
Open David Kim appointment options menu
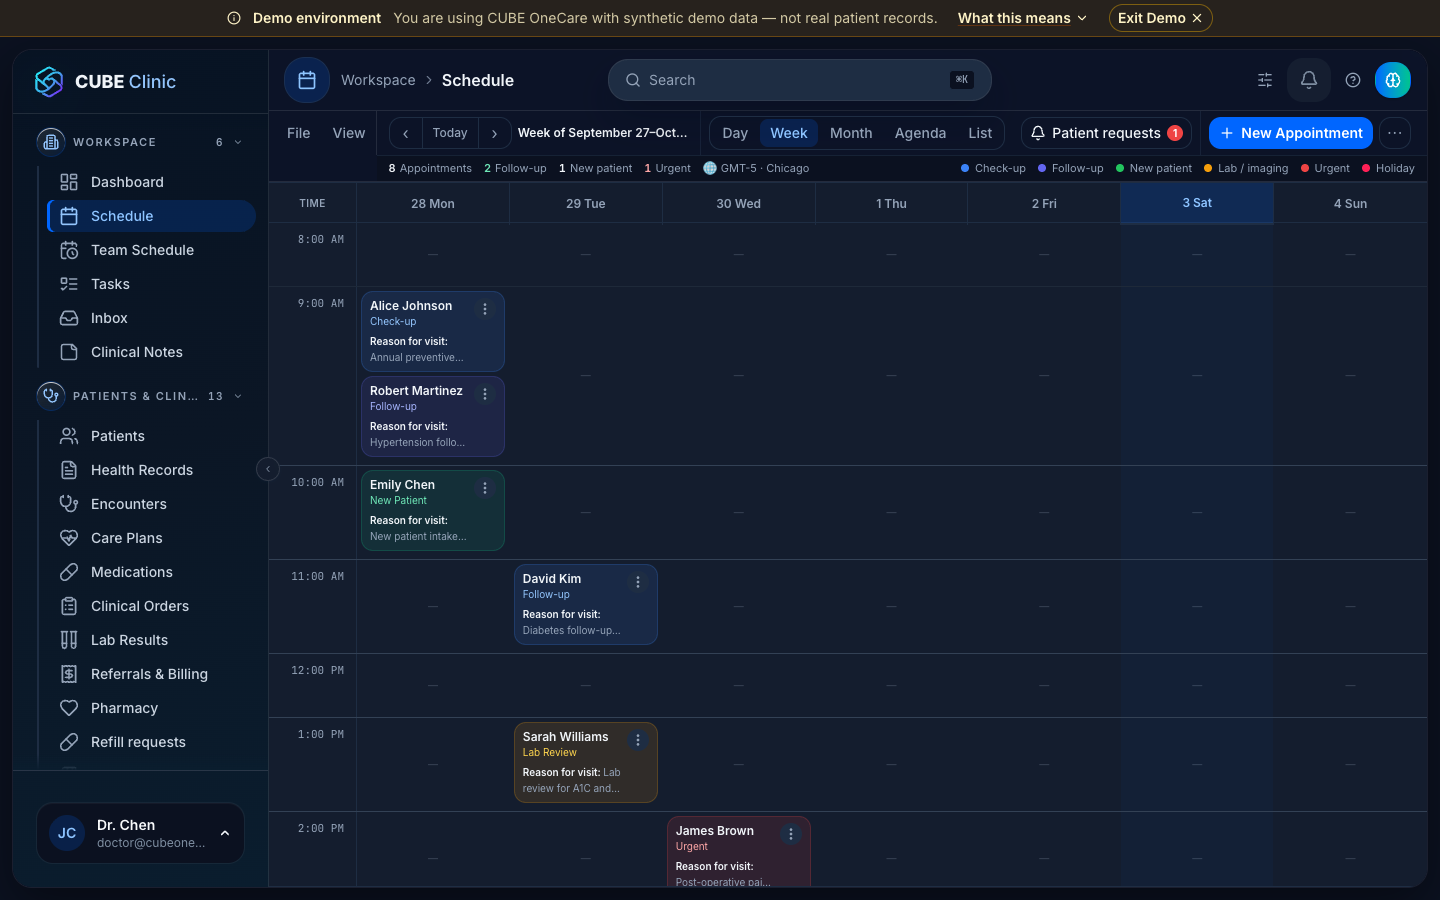click(638, 582)
